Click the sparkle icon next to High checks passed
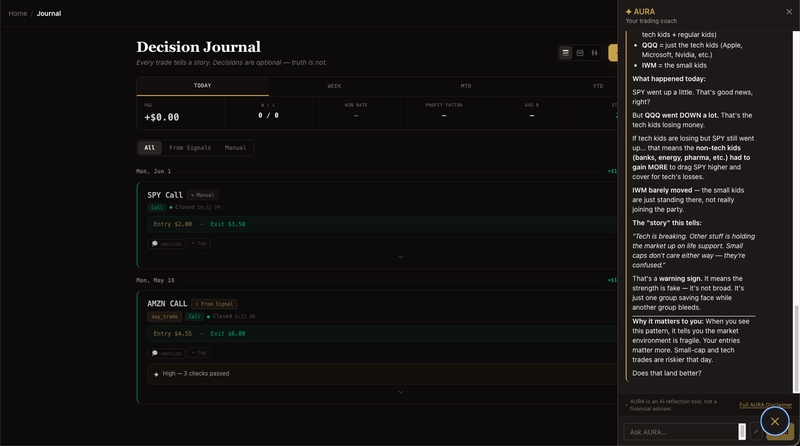The height and width of the screenshot is (446, 800). point(156,374)
